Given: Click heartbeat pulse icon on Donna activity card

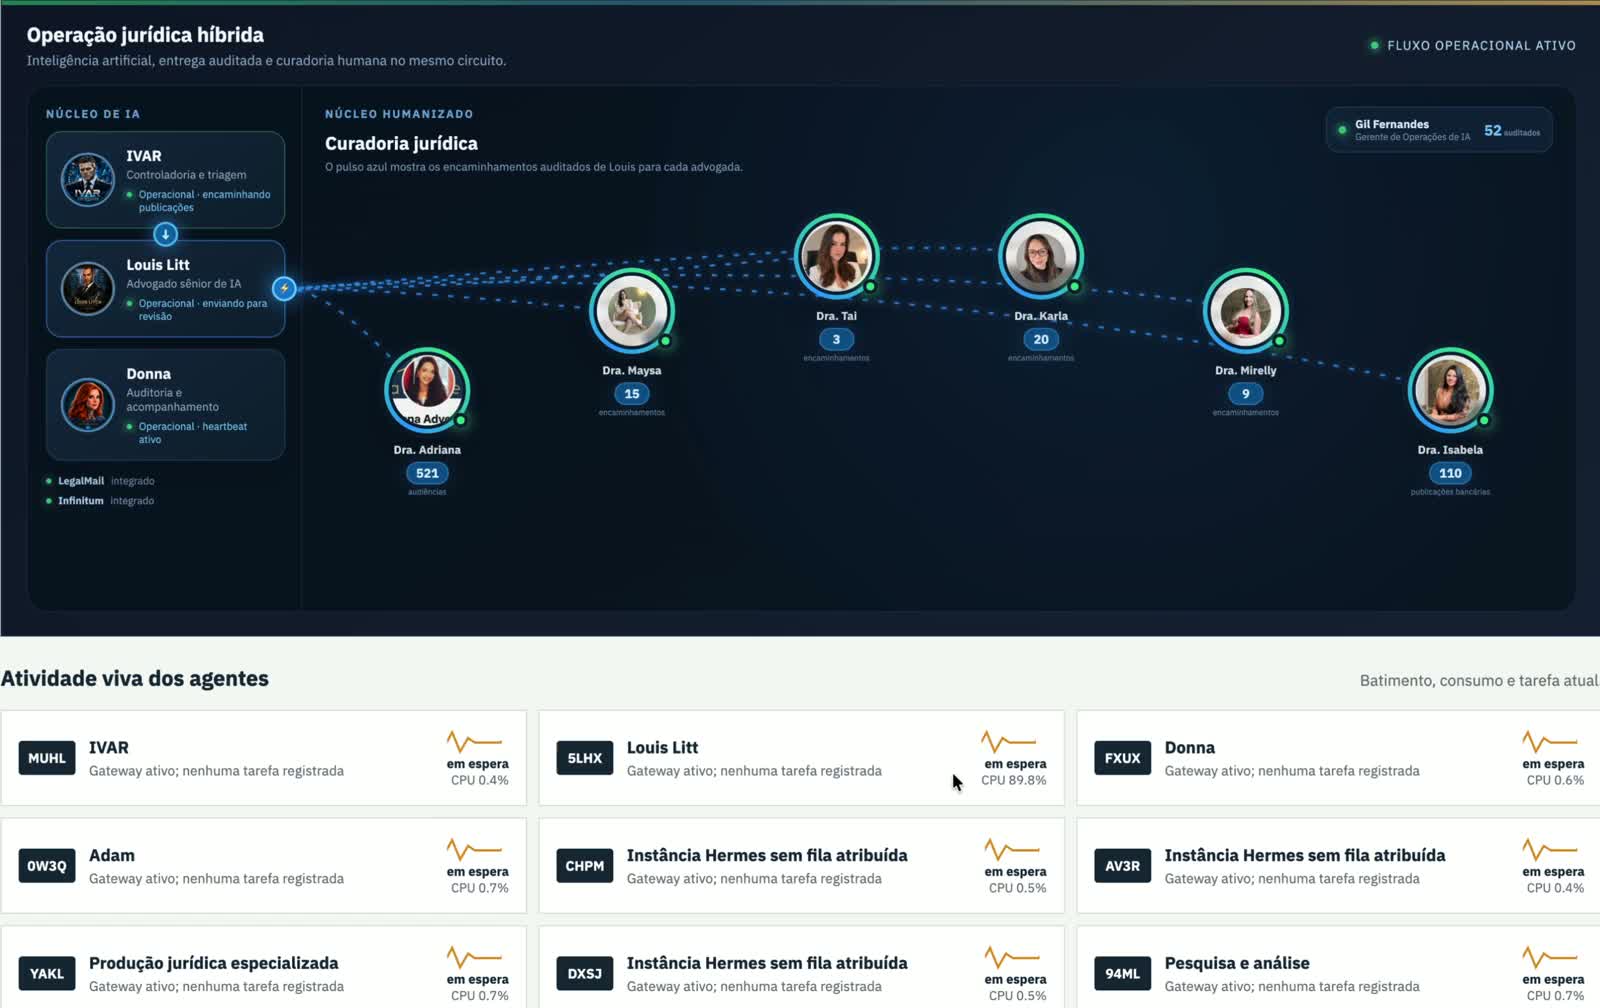Looking at the screenshot, I should pos(1550,742).
